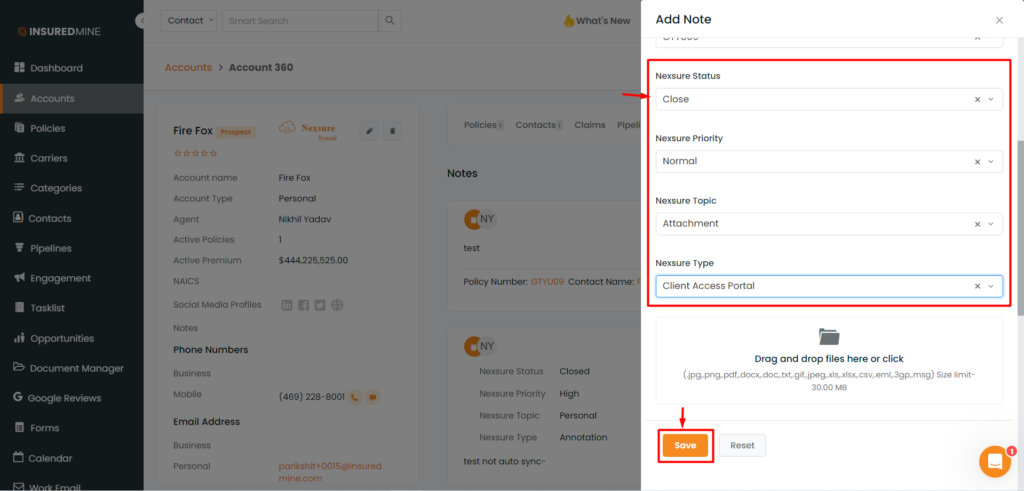
Task: Switch to Claims tab
Action: (x=590, y=125)
